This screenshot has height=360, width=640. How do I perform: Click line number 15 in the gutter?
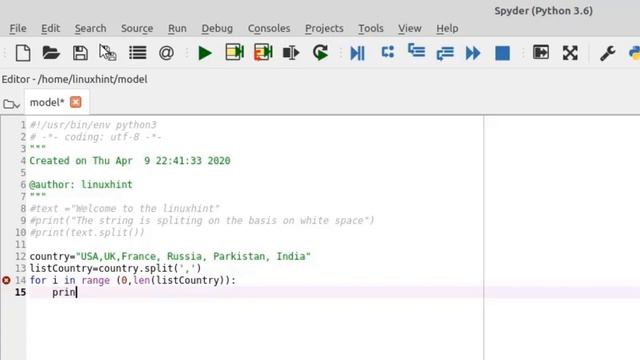[x=20, y=292]
